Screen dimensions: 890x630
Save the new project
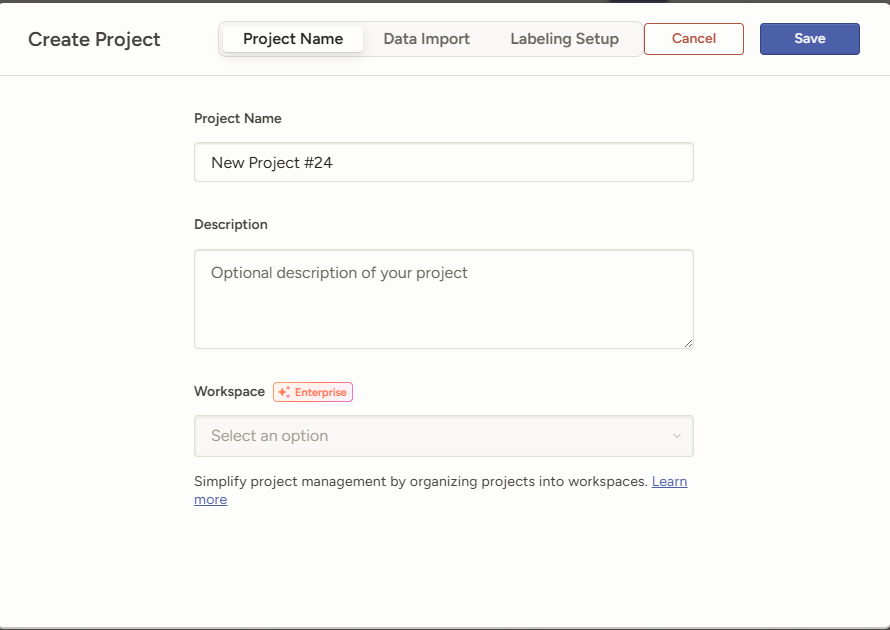[x=809, y=39]
